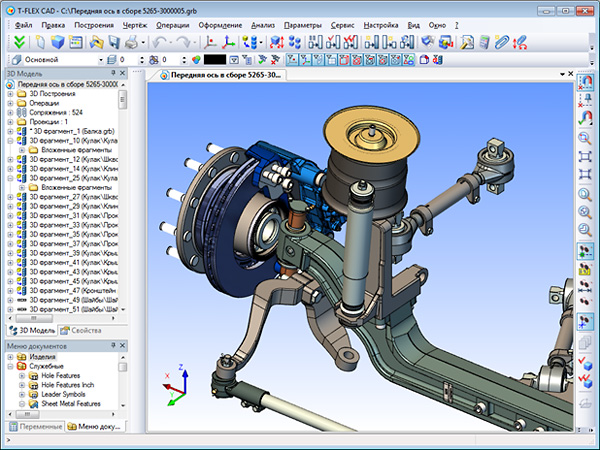600x450 pixels.
Task: Click the layer number field showing 0
Action: click(x=128, y=60)
